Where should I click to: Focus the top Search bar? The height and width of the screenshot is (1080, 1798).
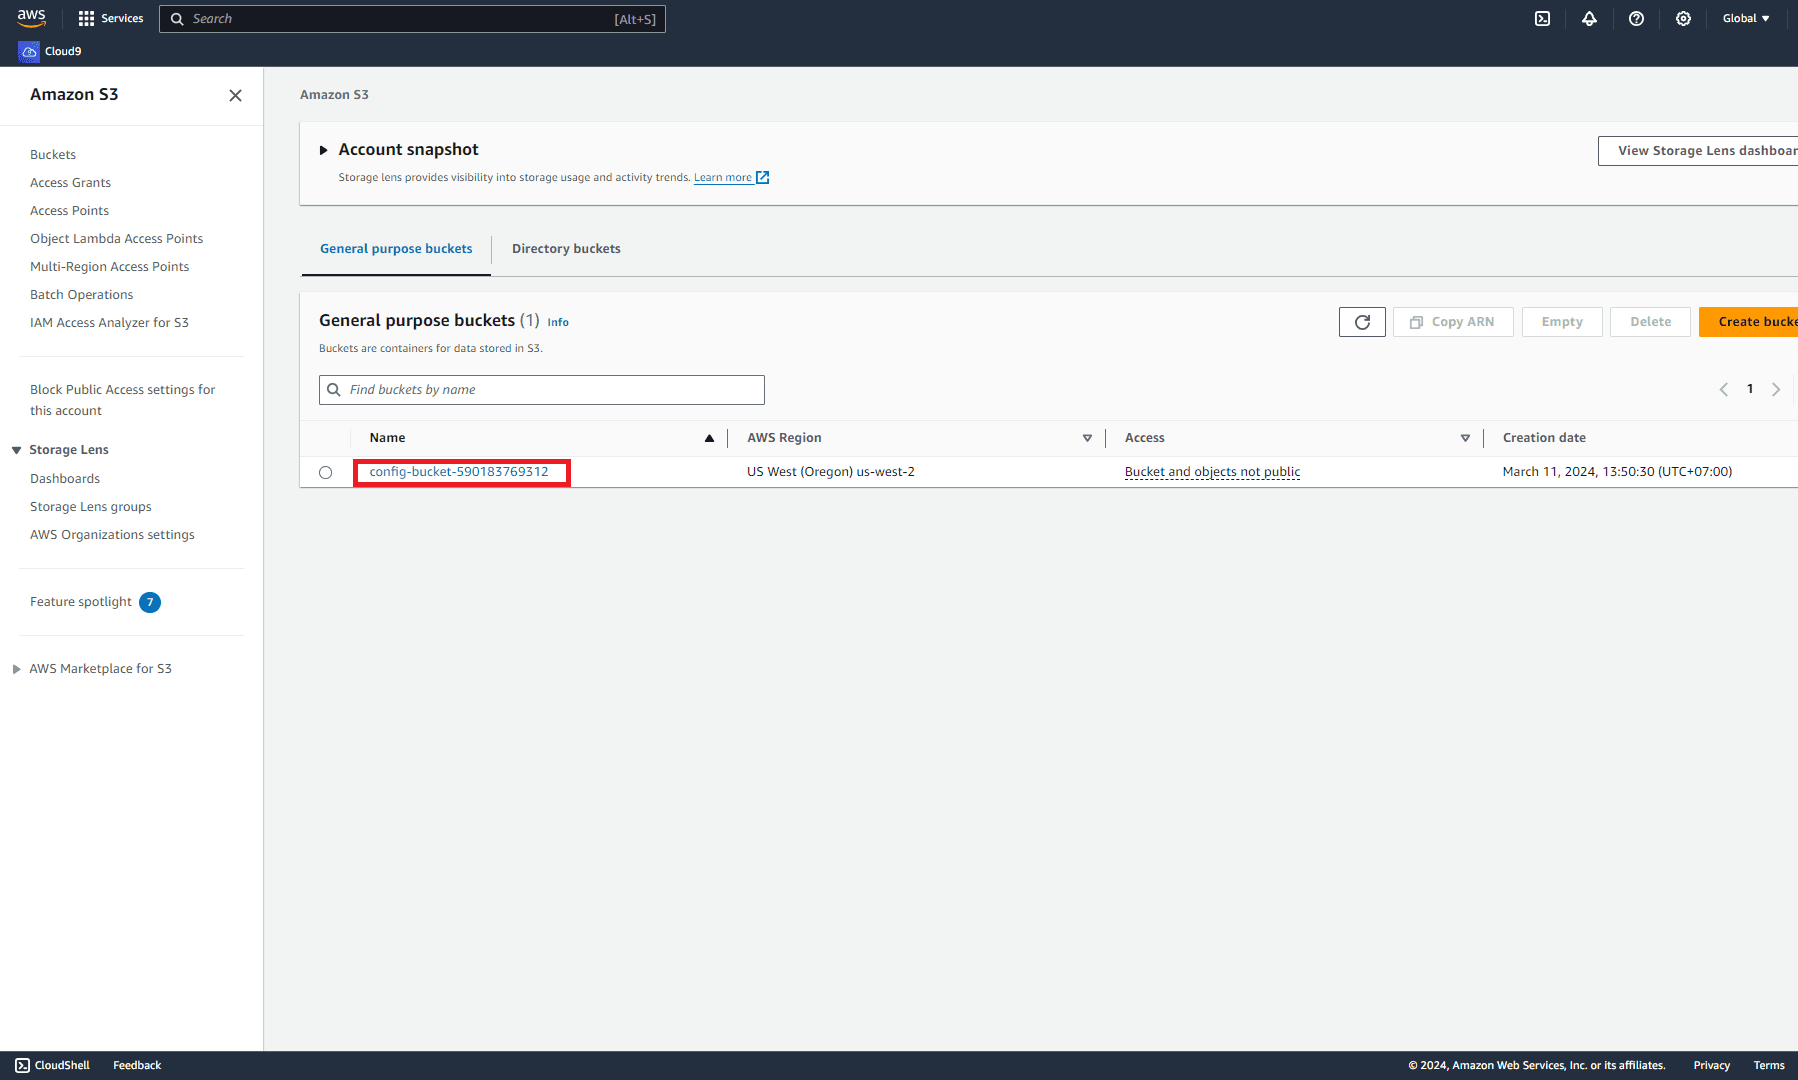click(412, 19)
